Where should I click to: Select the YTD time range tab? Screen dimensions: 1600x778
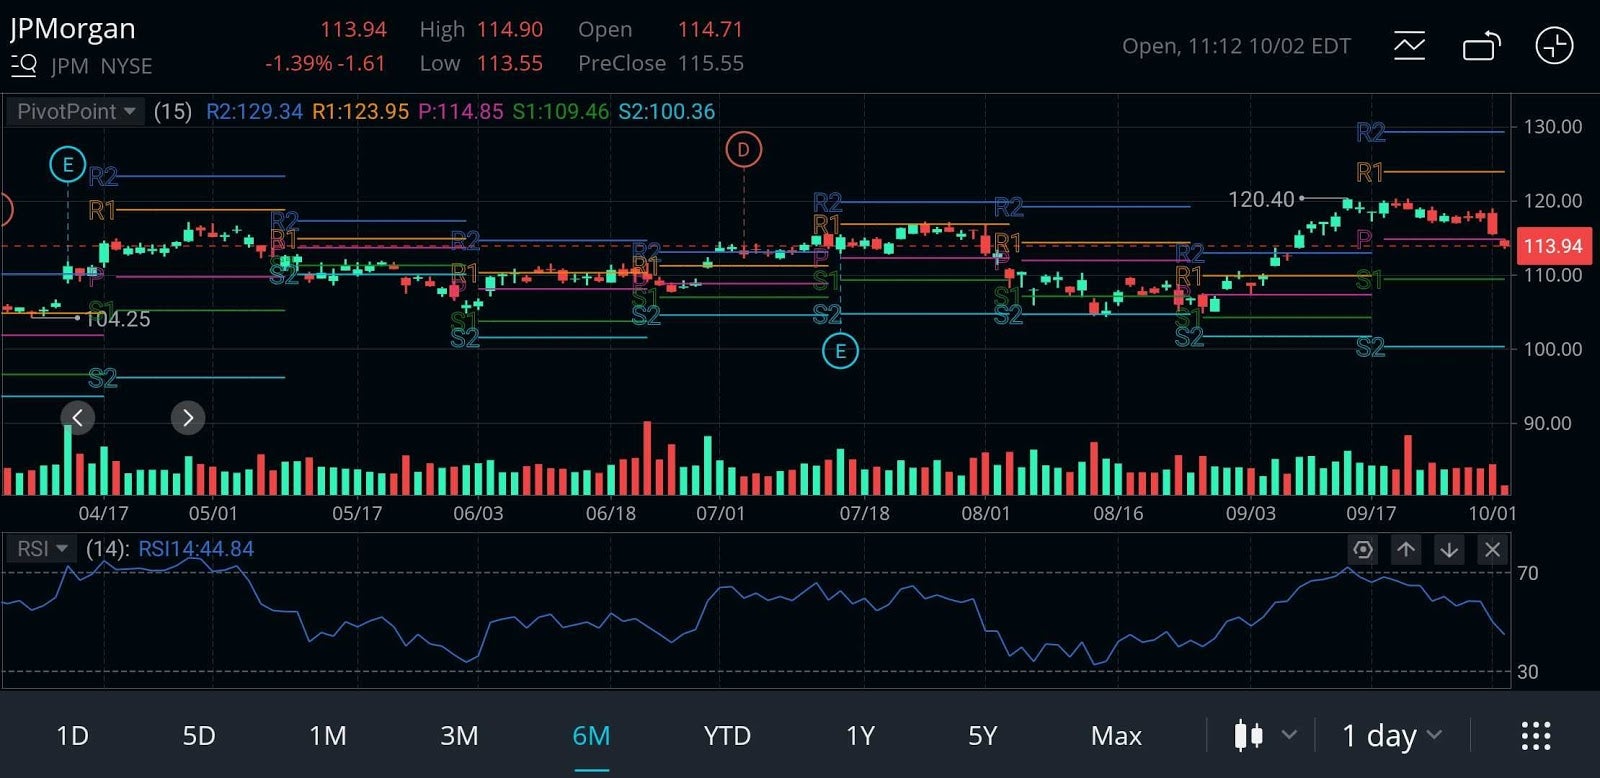[x=727, y=736]
